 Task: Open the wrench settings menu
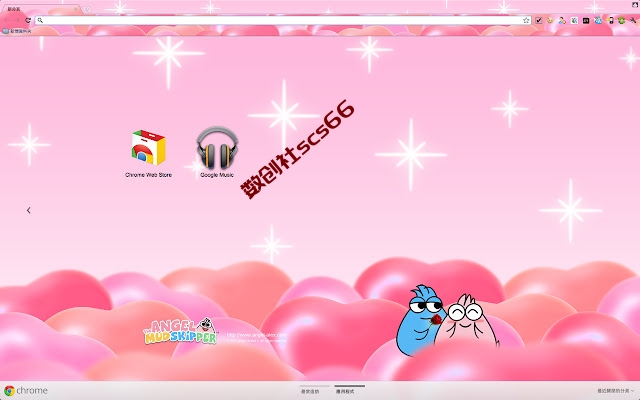pos(633,20)
